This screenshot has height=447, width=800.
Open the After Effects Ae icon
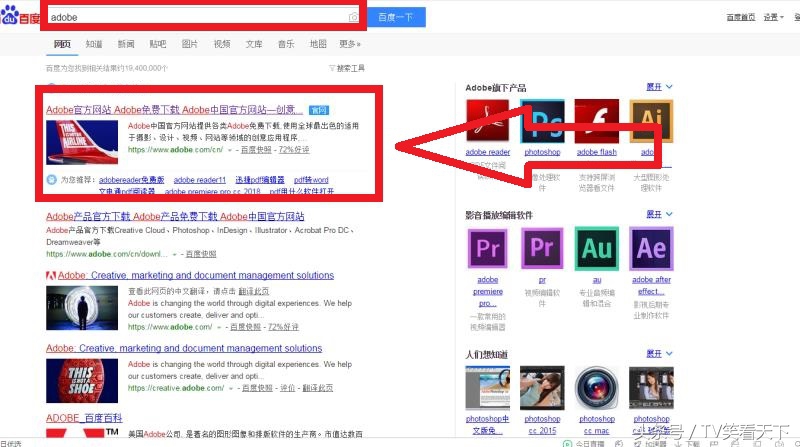pyautogui.click(x=651, y=248)
